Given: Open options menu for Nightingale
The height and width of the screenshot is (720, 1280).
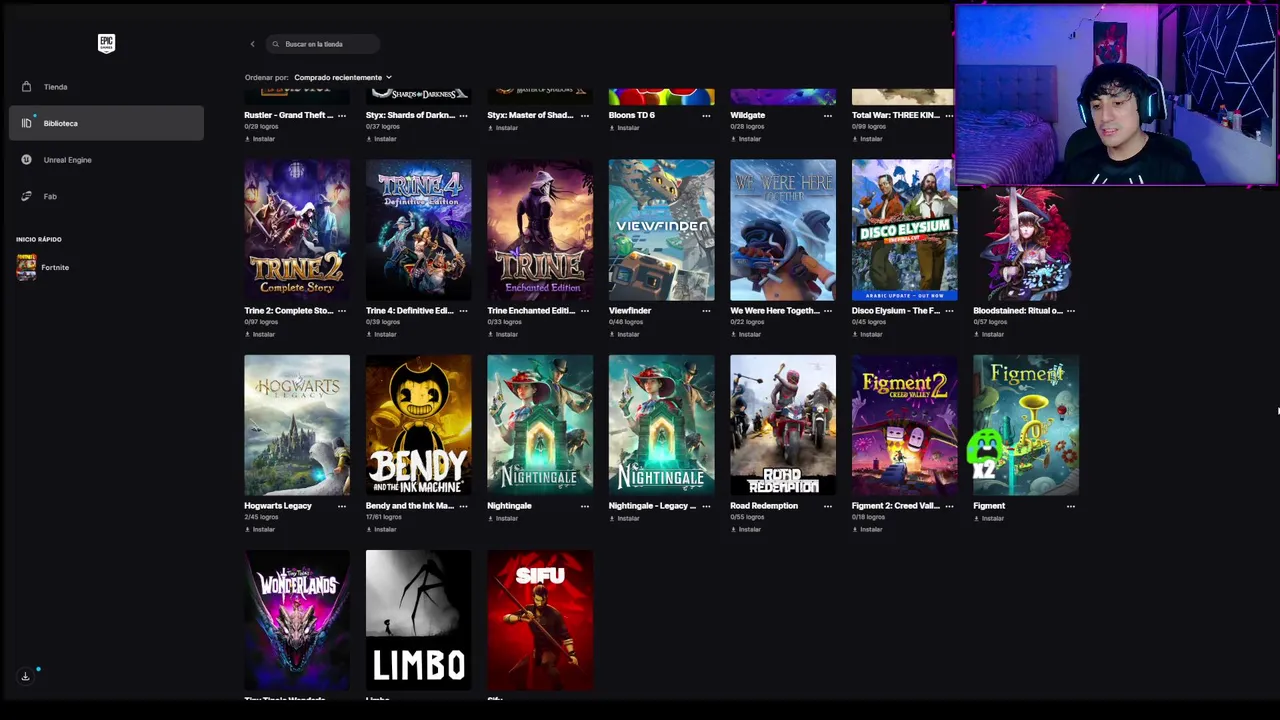Looking at the screenshot, I should [x=584, y=505].
